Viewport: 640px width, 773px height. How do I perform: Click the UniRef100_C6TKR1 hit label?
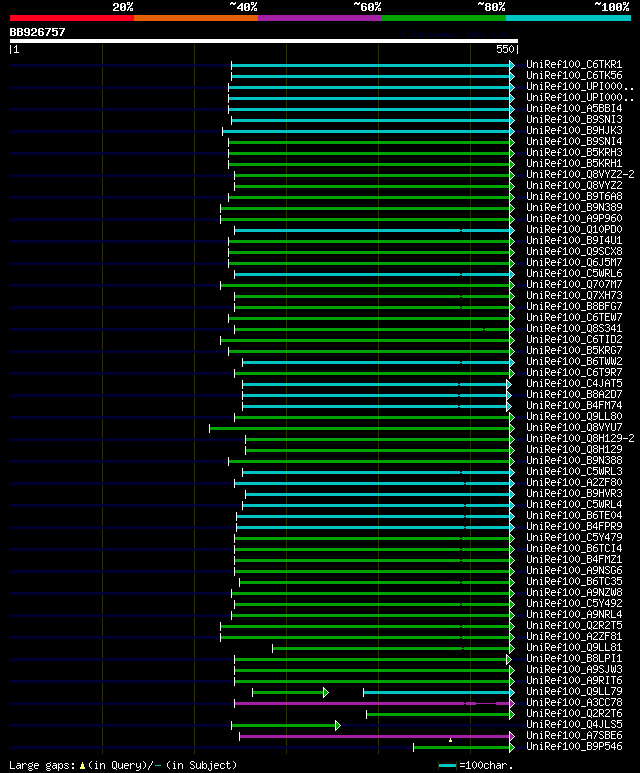[574, 65]
